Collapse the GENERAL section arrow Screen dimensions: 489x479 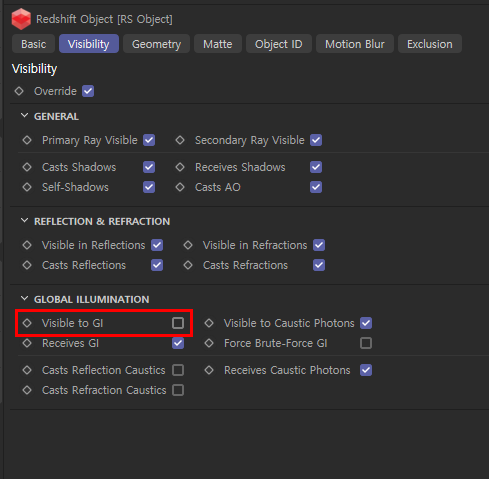tap(24, 116)
